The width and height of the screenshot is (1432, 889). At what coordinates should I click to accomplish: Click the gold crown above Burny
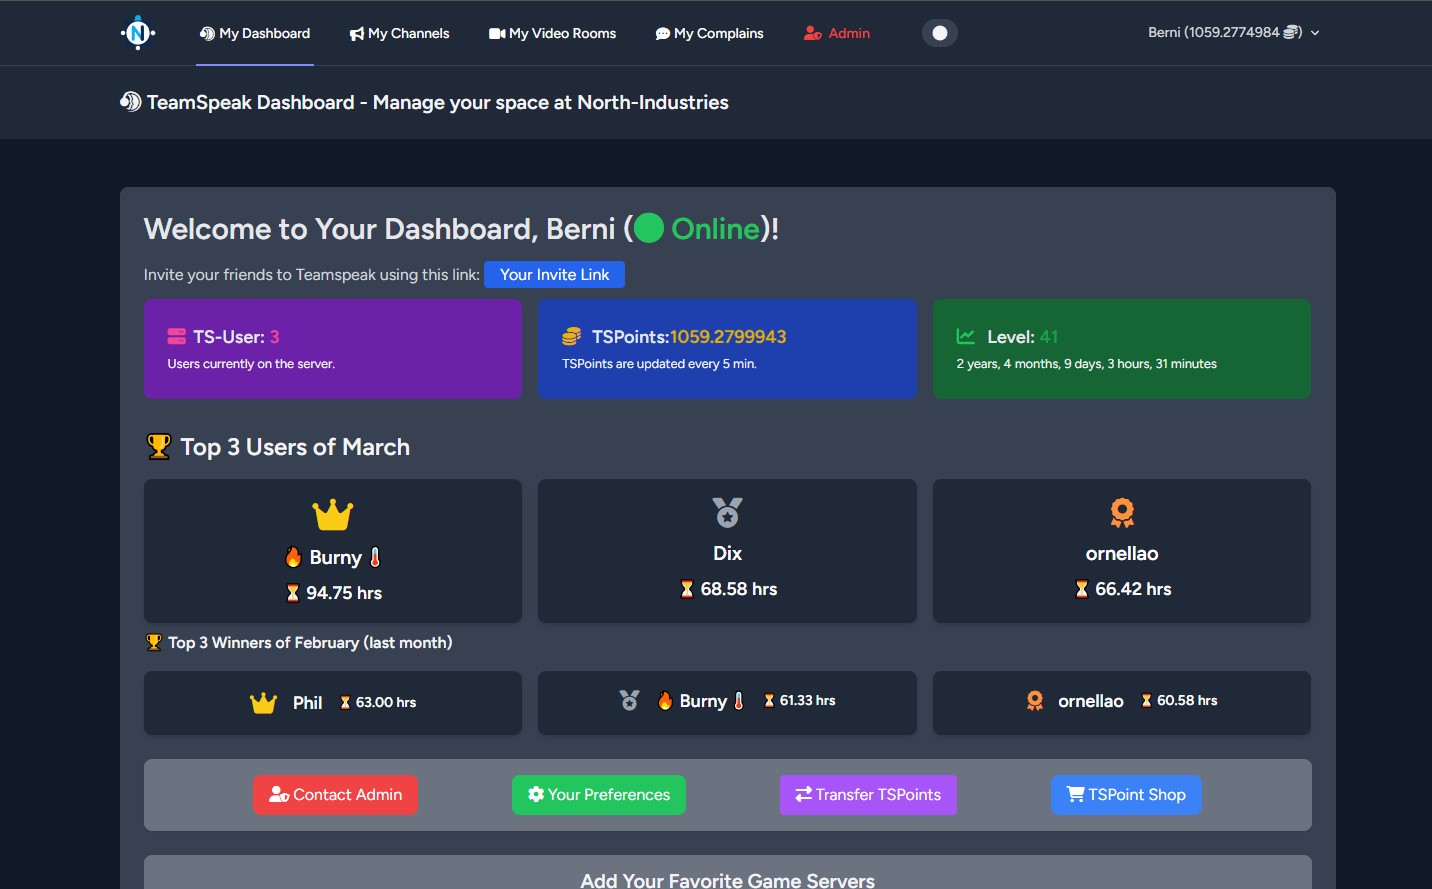point(333,515)
